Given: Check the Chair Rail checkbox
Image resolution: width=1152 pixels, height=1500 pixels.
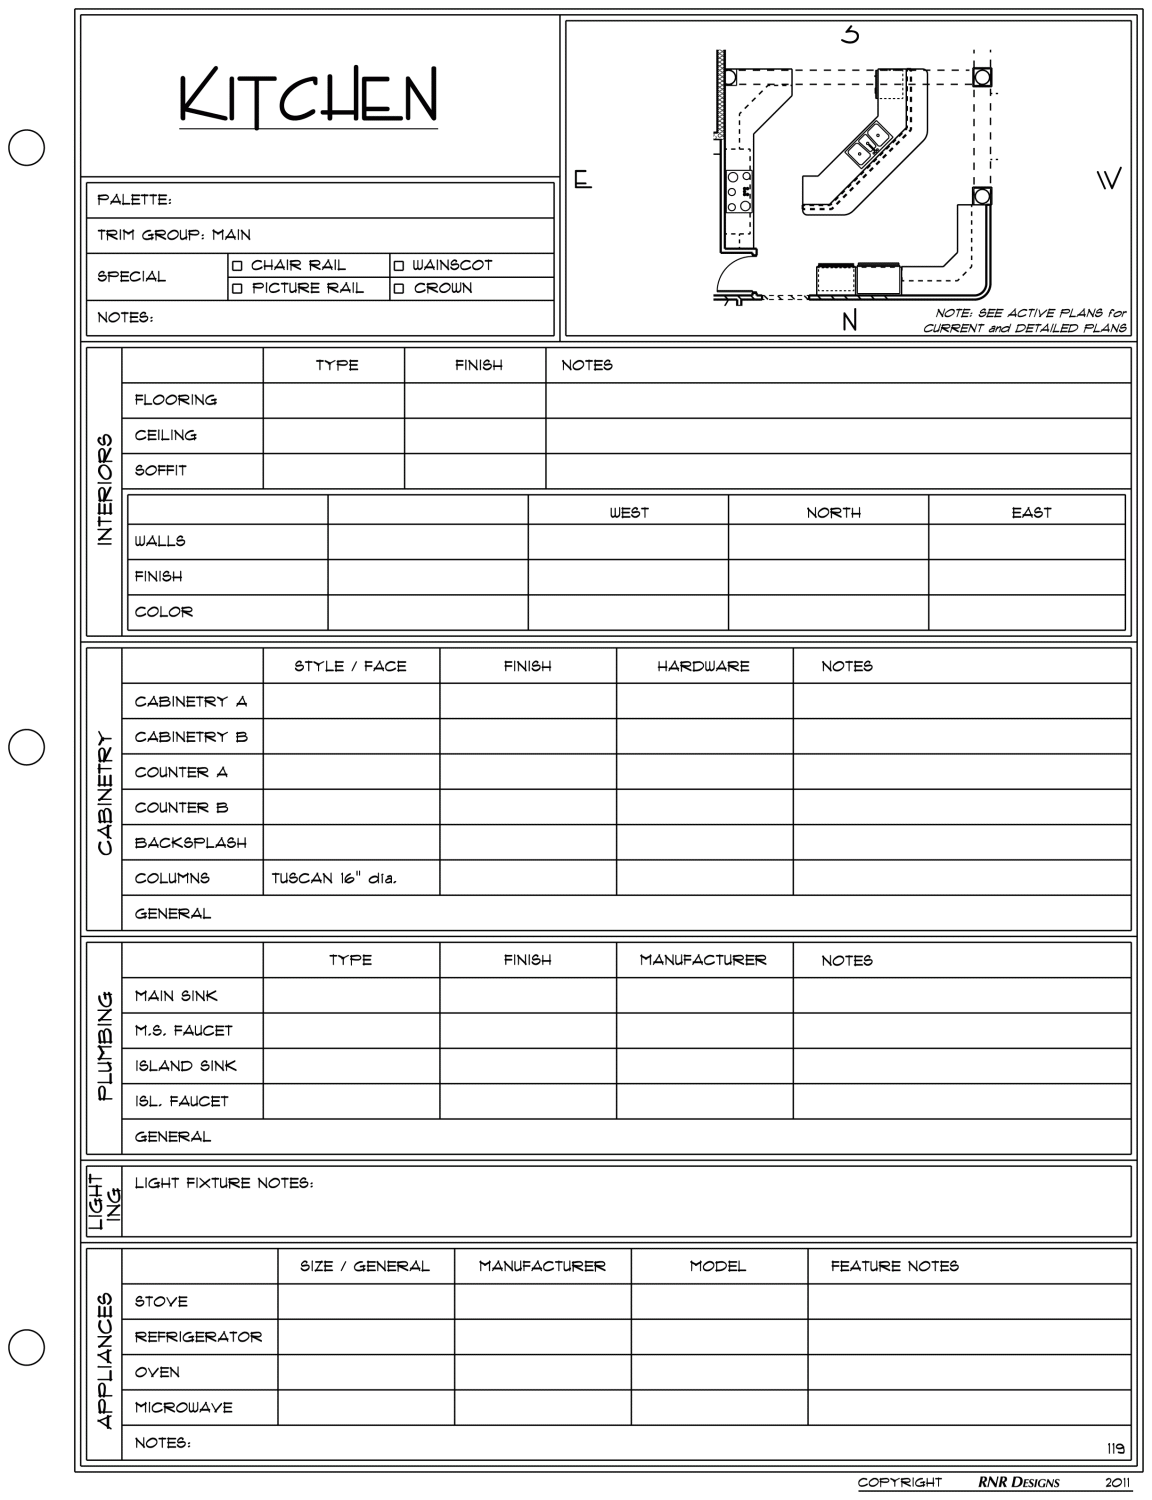Looking at the screenshot, I should 238,266.
